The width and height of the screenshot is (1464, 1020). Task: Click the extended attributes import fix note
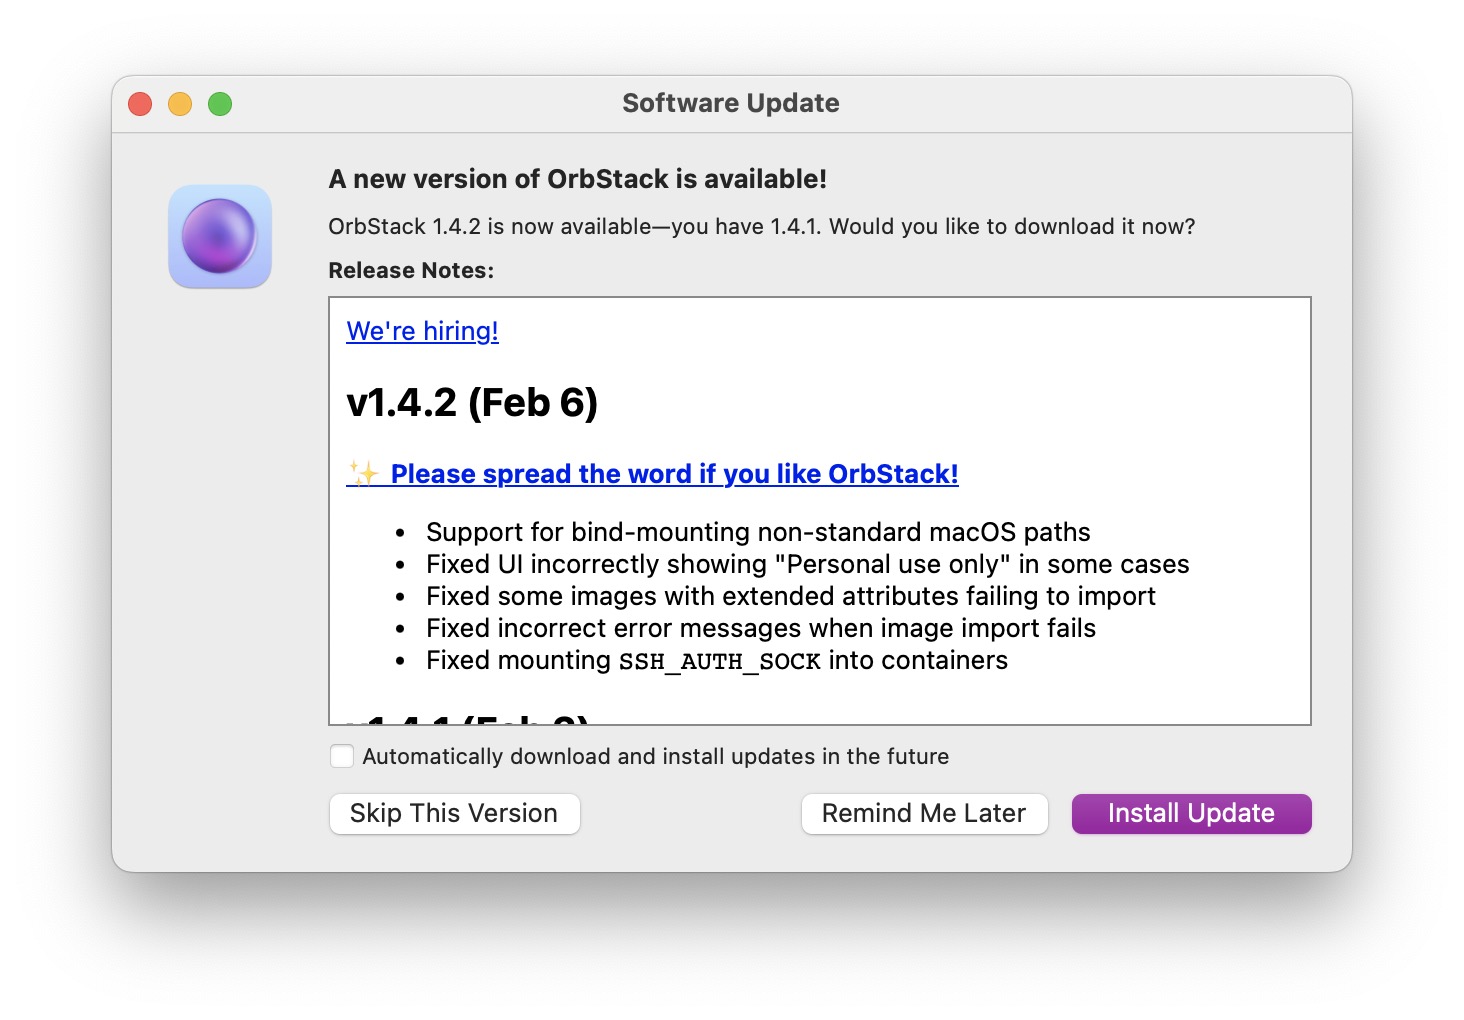point(791,596)
